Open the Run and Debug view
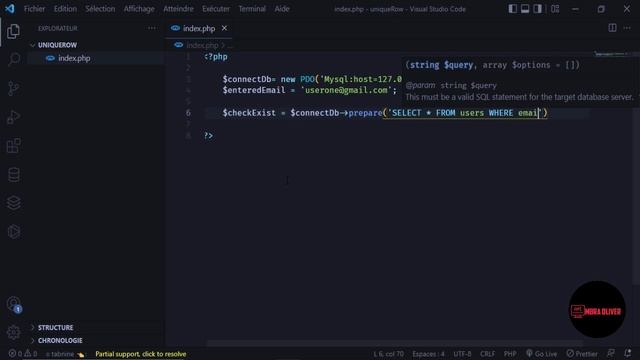The height and width of the screenshot is (360, 640). pos(13,118)
